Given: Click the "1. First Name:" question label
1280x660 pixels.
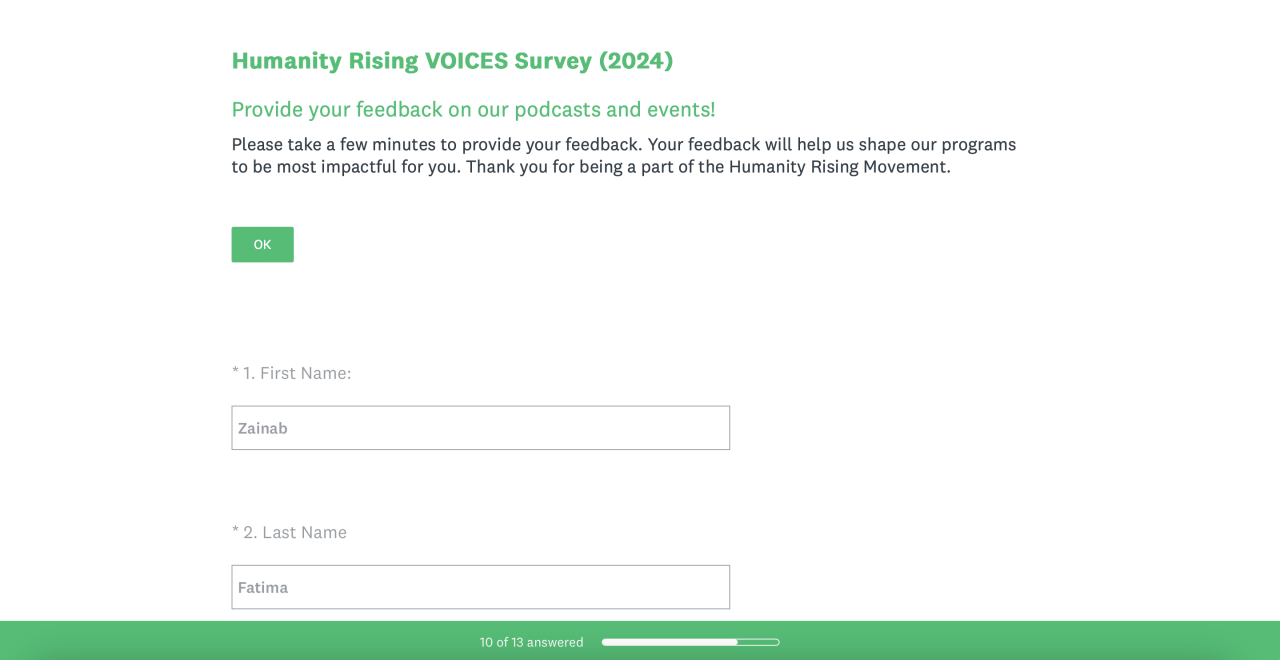Looking at the screenshot, I should pos(297,373).
